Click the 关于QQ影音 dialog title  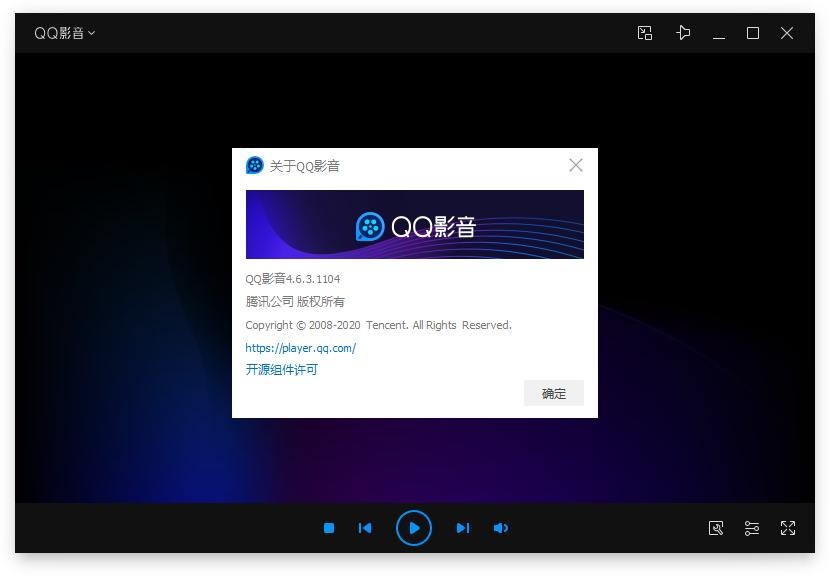coord(304,166)
